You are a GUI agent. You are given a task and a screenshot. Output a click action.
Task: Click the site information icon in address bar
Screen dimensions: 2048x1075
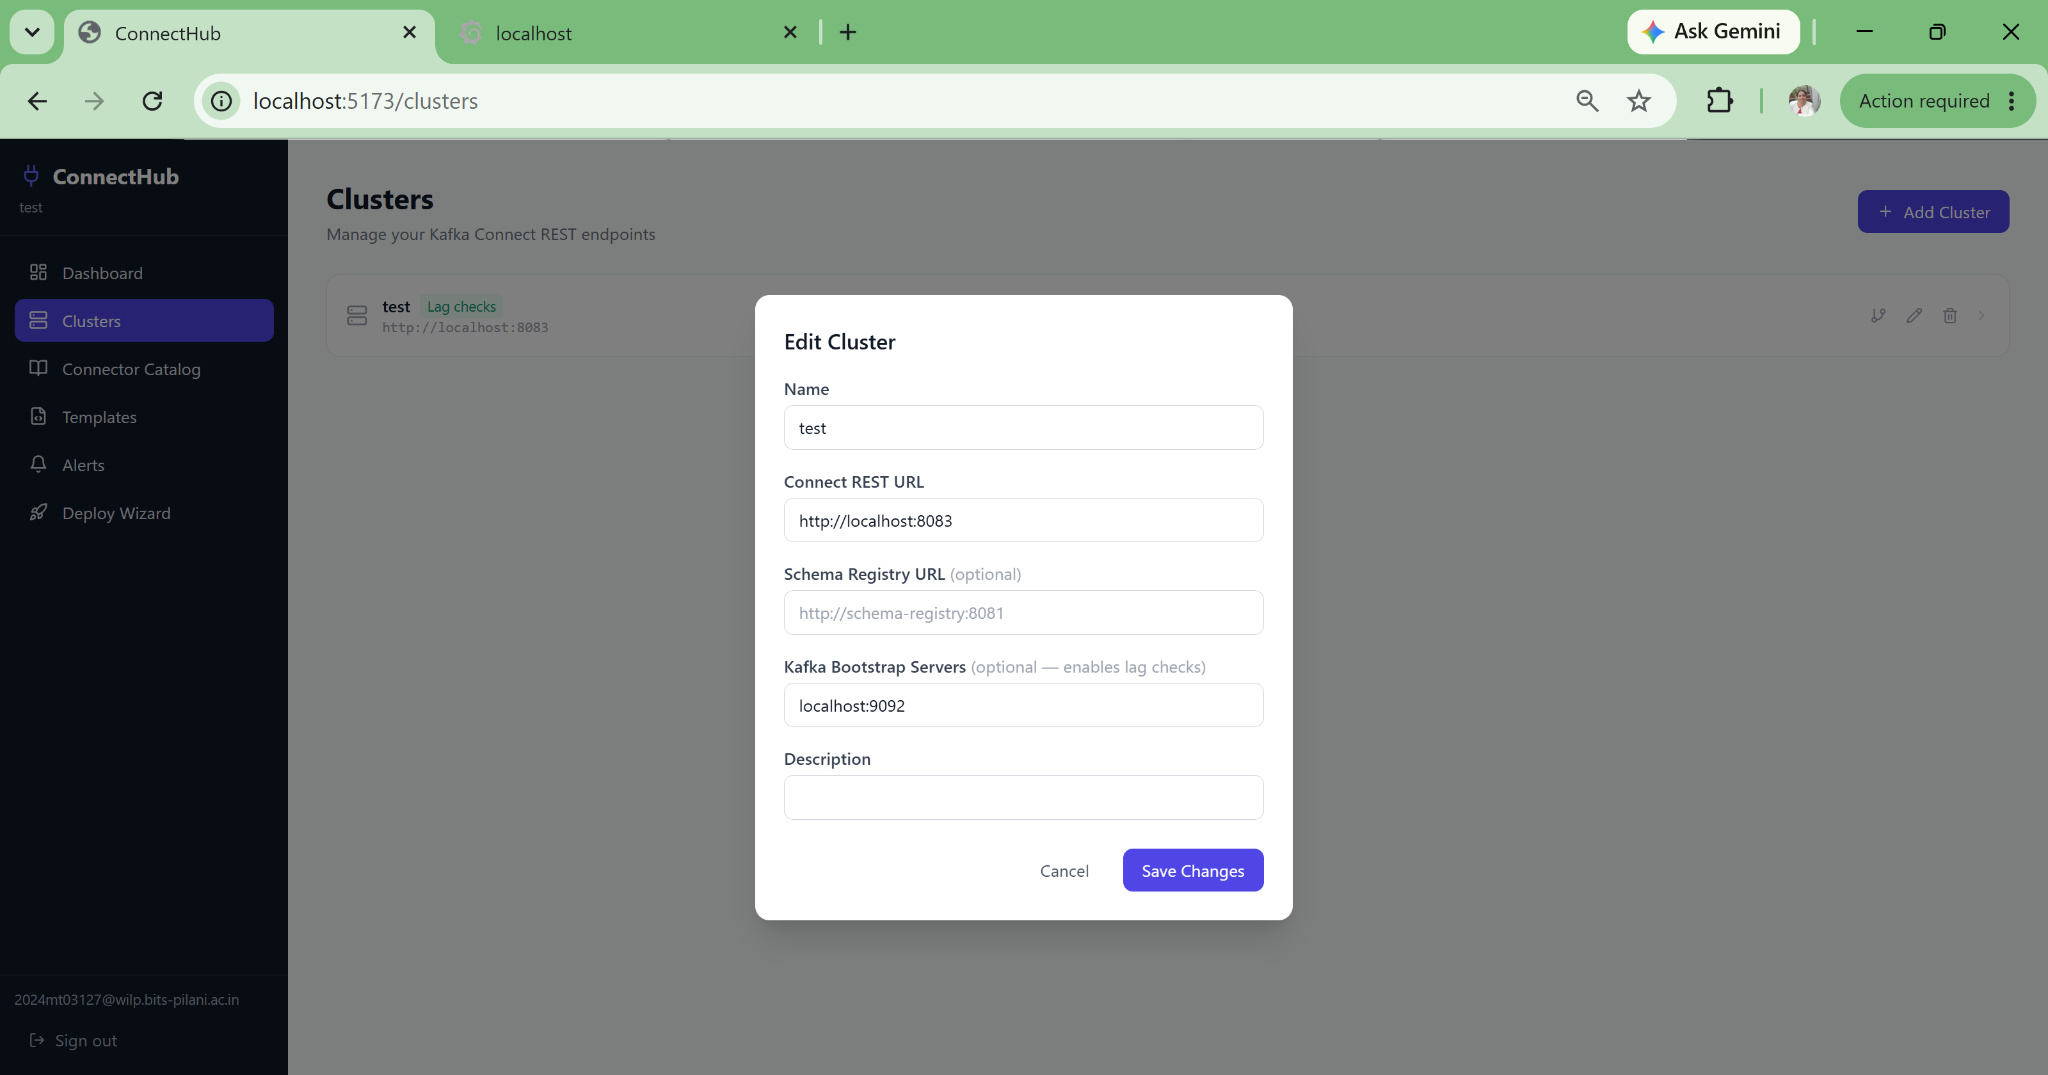coord(221,101)
